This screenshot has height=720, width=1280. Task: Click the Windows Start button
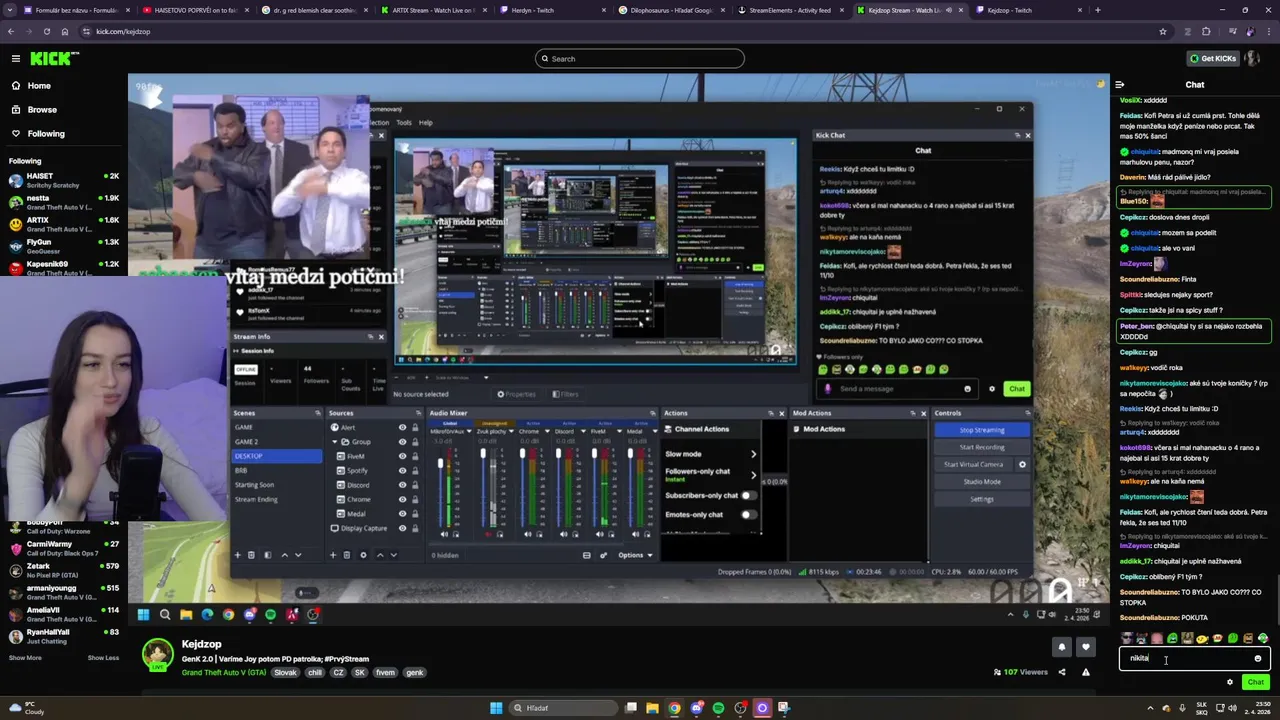pos(496,708)
